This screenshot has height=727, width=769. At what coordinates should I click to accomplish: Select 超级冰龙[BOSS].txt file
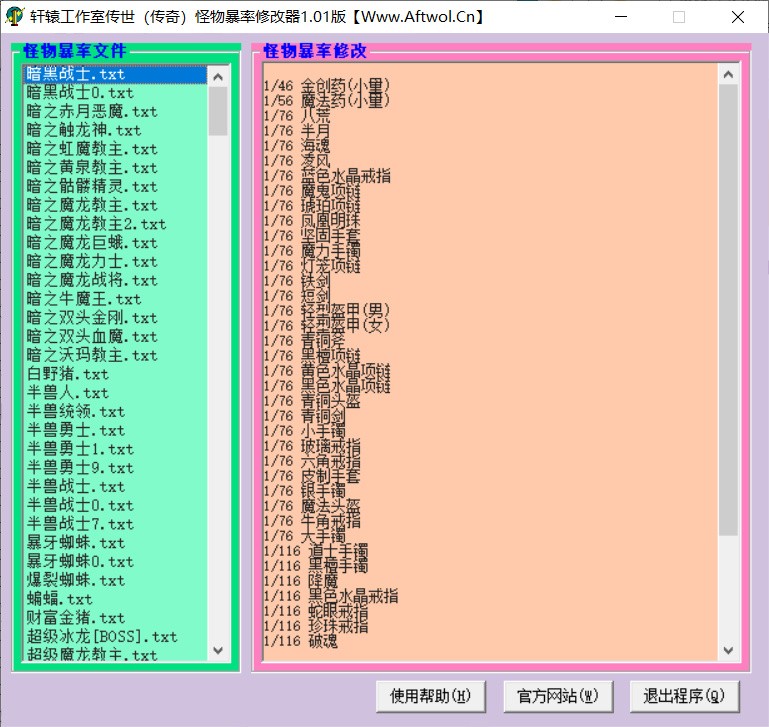tap(115, 637)
